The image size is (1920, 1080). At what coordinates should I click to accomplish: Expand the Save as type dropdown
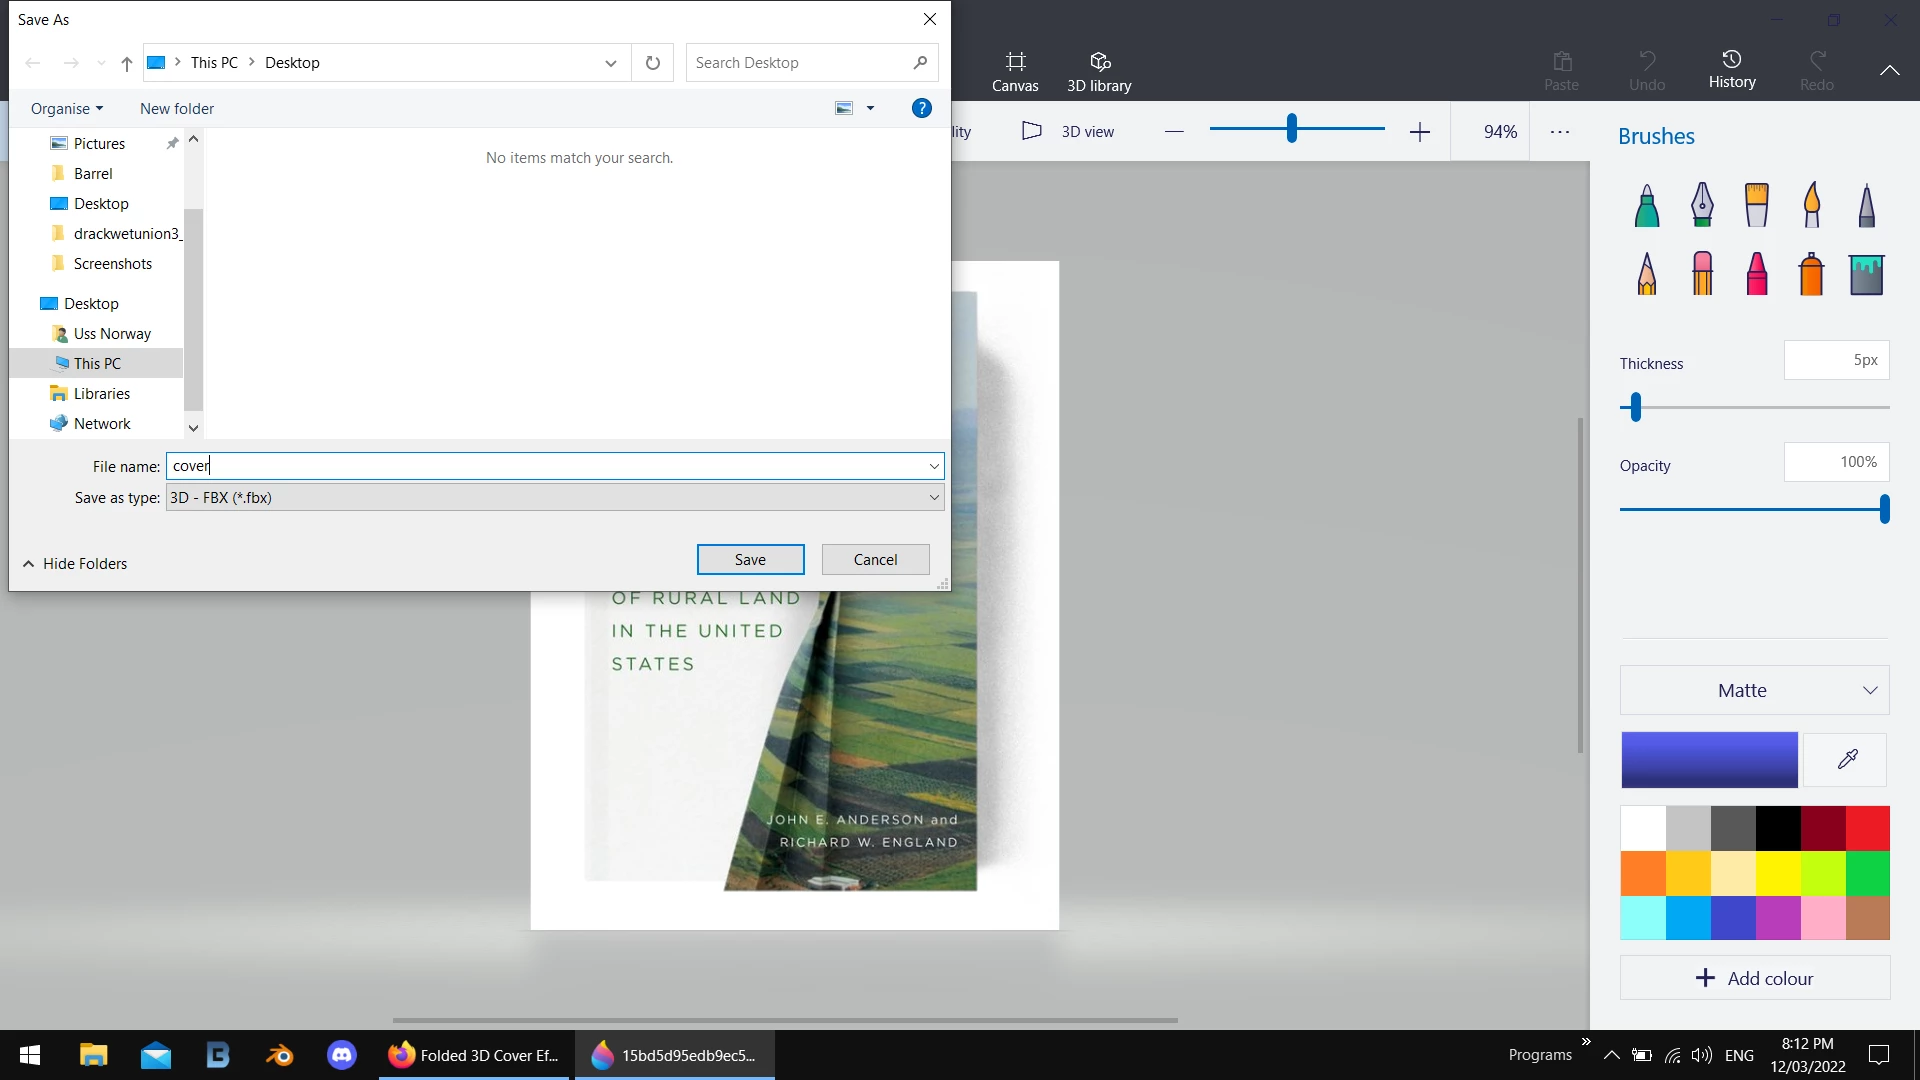933,497
